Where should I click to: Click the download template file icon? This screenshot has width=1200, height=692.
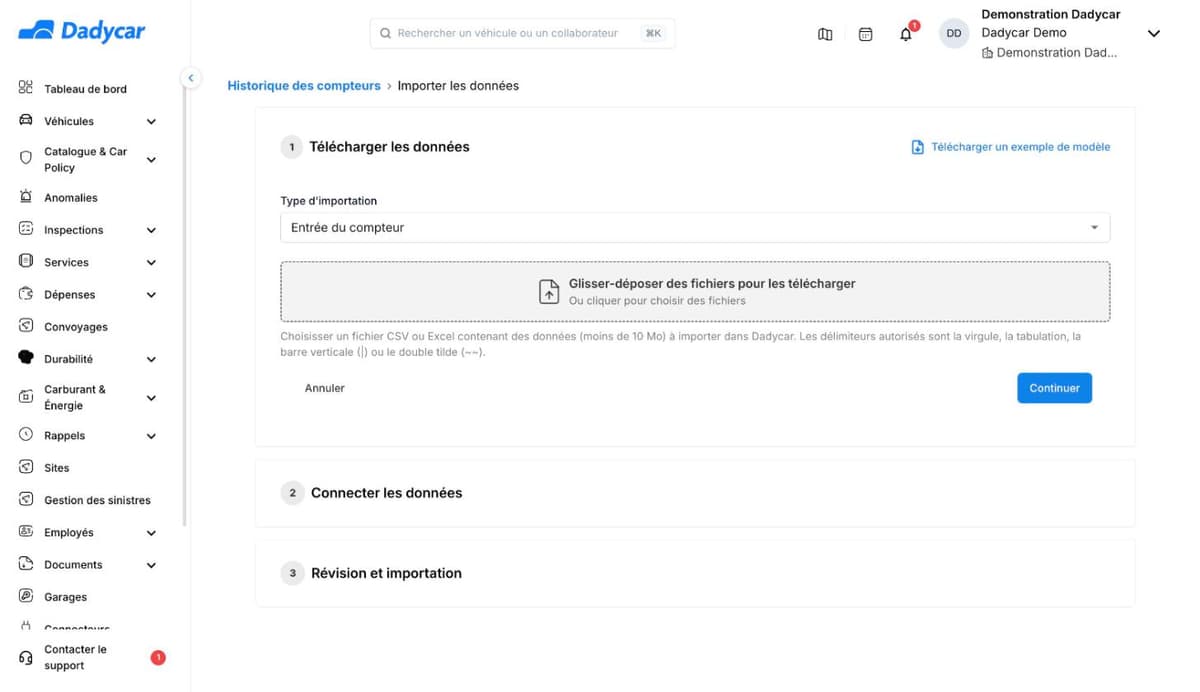pos(917,147)
